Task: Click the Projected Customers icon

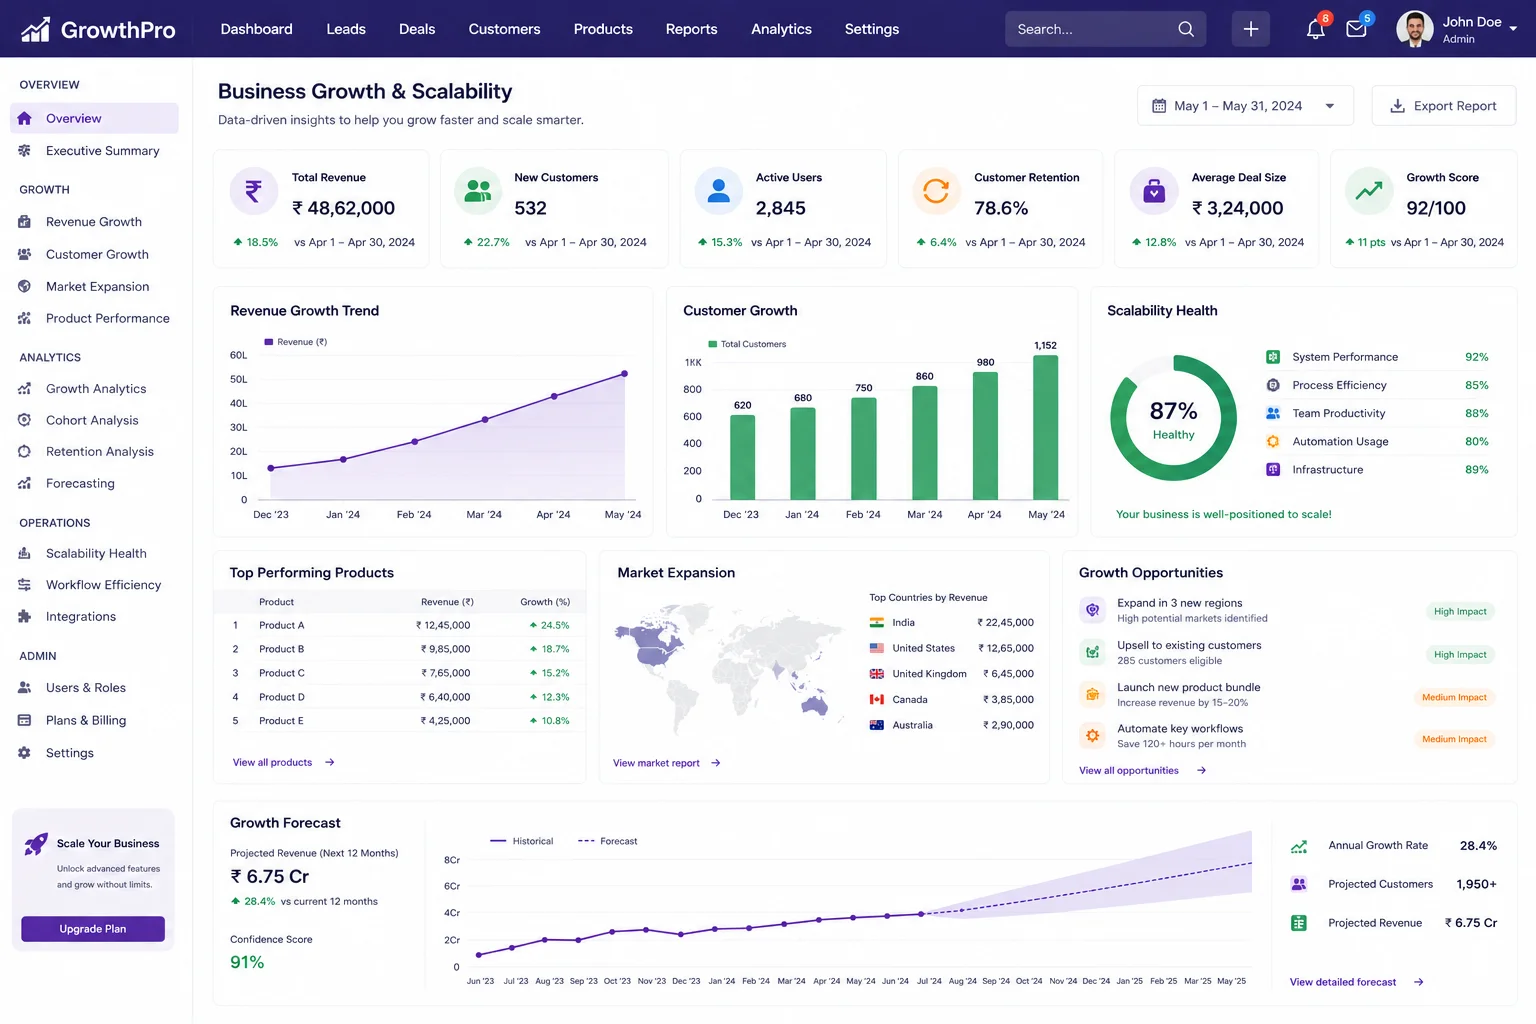Action: coord(1299,884)
